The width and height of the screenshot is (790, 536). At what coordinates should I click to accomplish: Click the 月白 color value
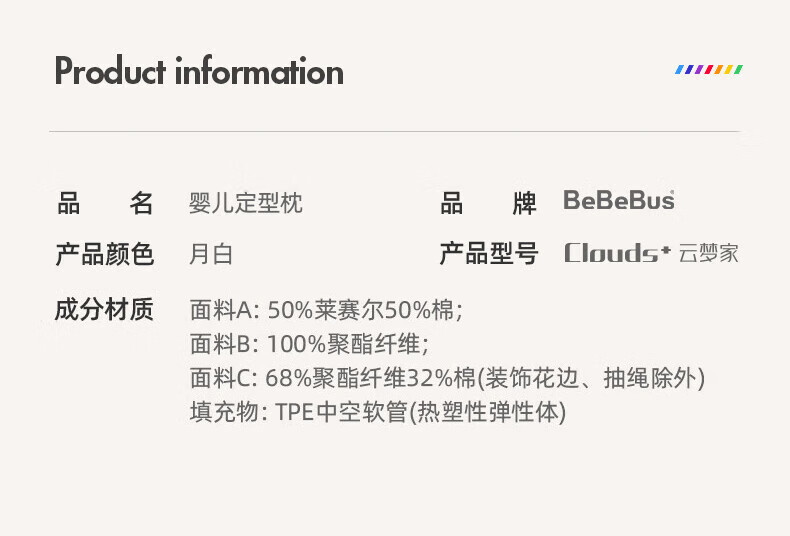[x=211, y=254]
